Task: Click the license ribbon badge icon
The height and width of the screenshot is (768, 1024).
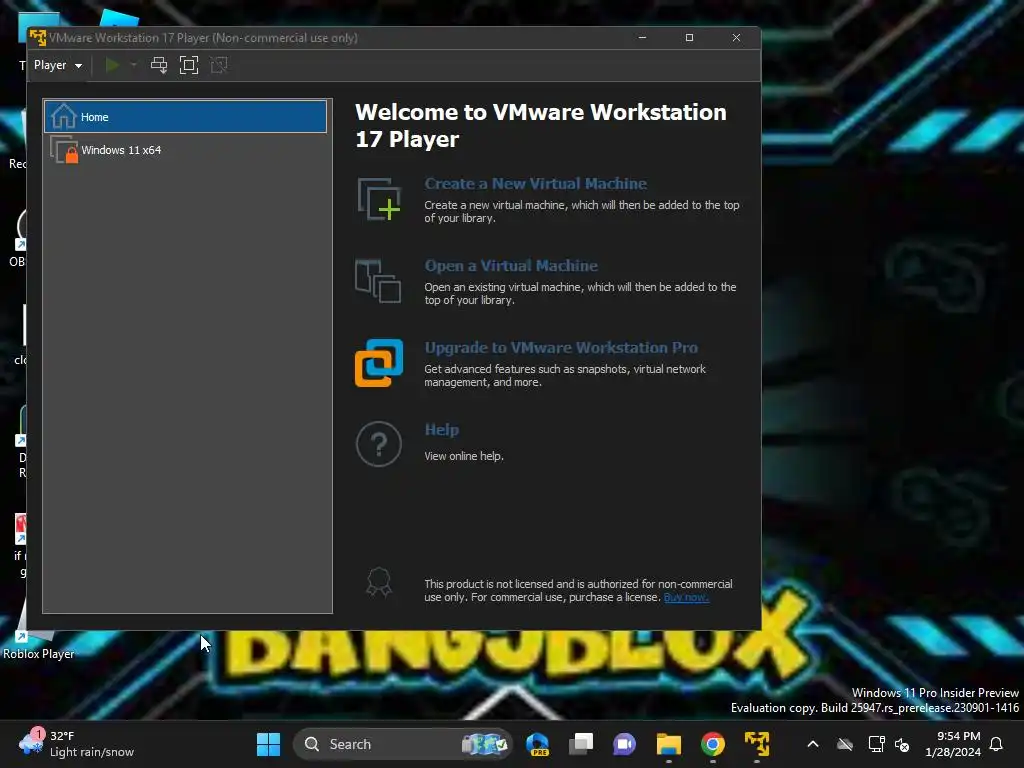Action: [x=379, y=582]
